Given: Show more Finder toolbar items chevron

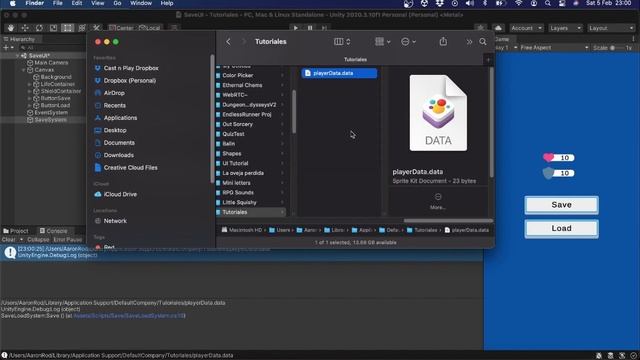Looking at the screenshot, I should coord(469,42).
